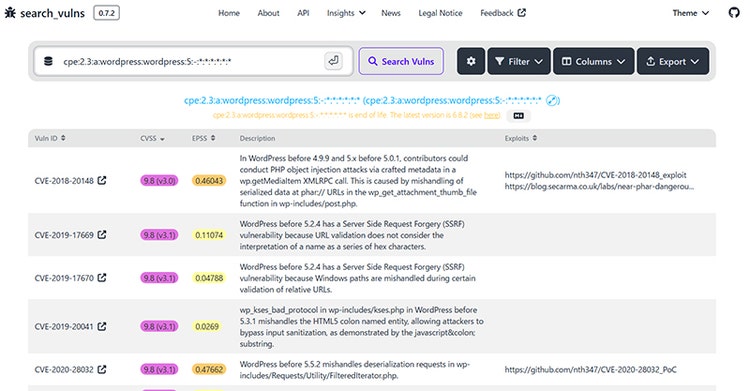Click the PHP object injection description text

click(358, 180)
